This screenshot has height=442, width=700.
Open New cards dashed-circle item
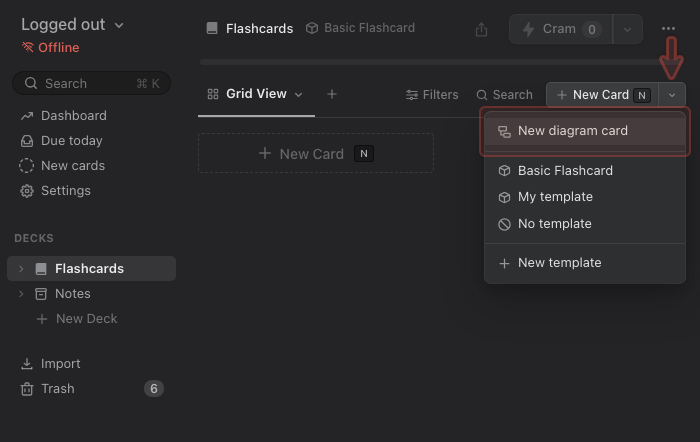click(72, 166)
